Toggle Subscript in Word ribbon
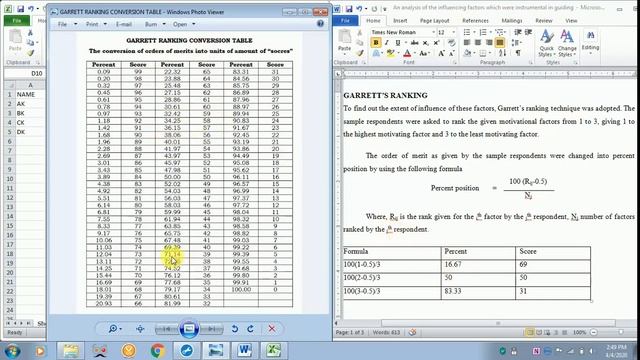The height and width of the screenshot is (360, 640). [x=425, y=42]
